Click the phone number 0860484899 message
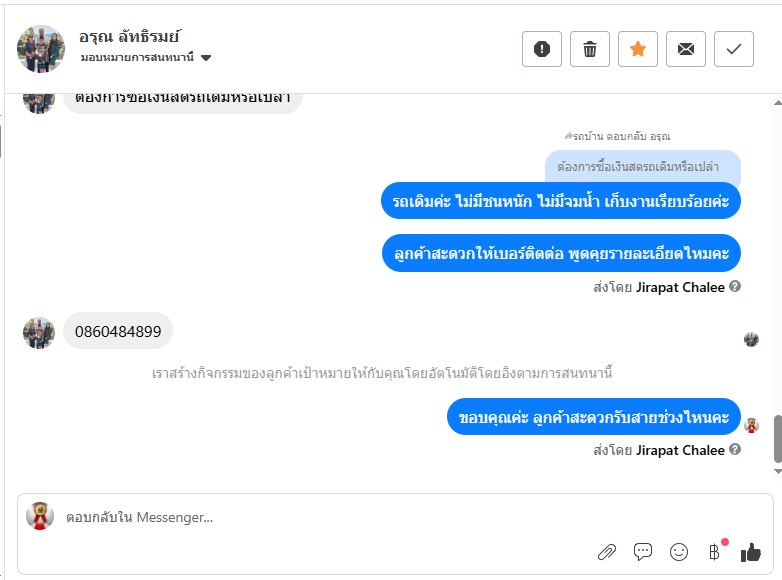782x580 pixels. coord(118,331)
